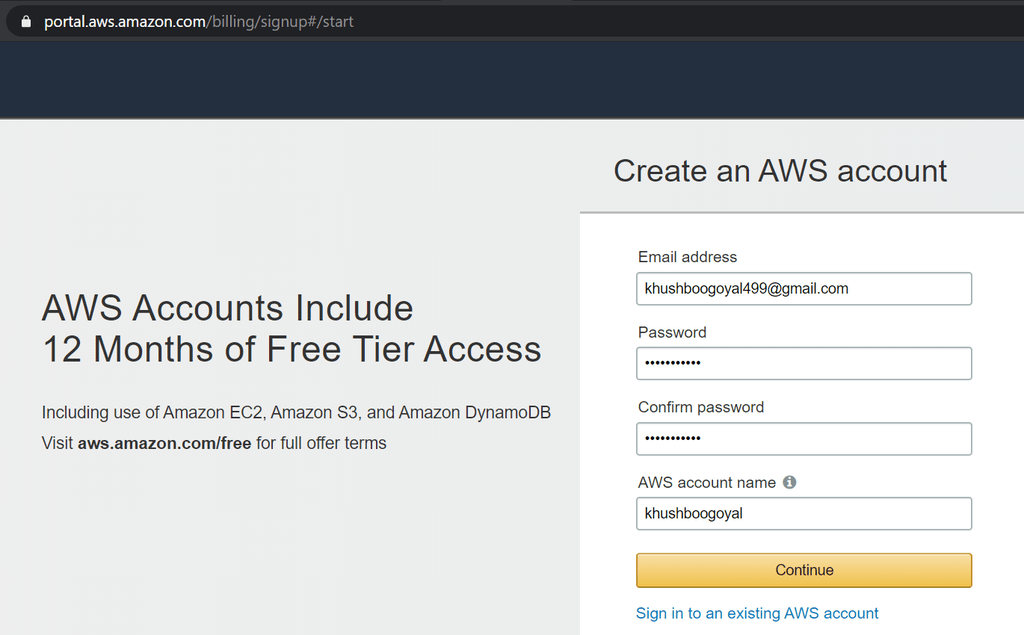Viewport: 1024px width, 635px height.
Task: Open Sign in to an existing AWS account
Action: pyautogui.click(x=757, y=613)
